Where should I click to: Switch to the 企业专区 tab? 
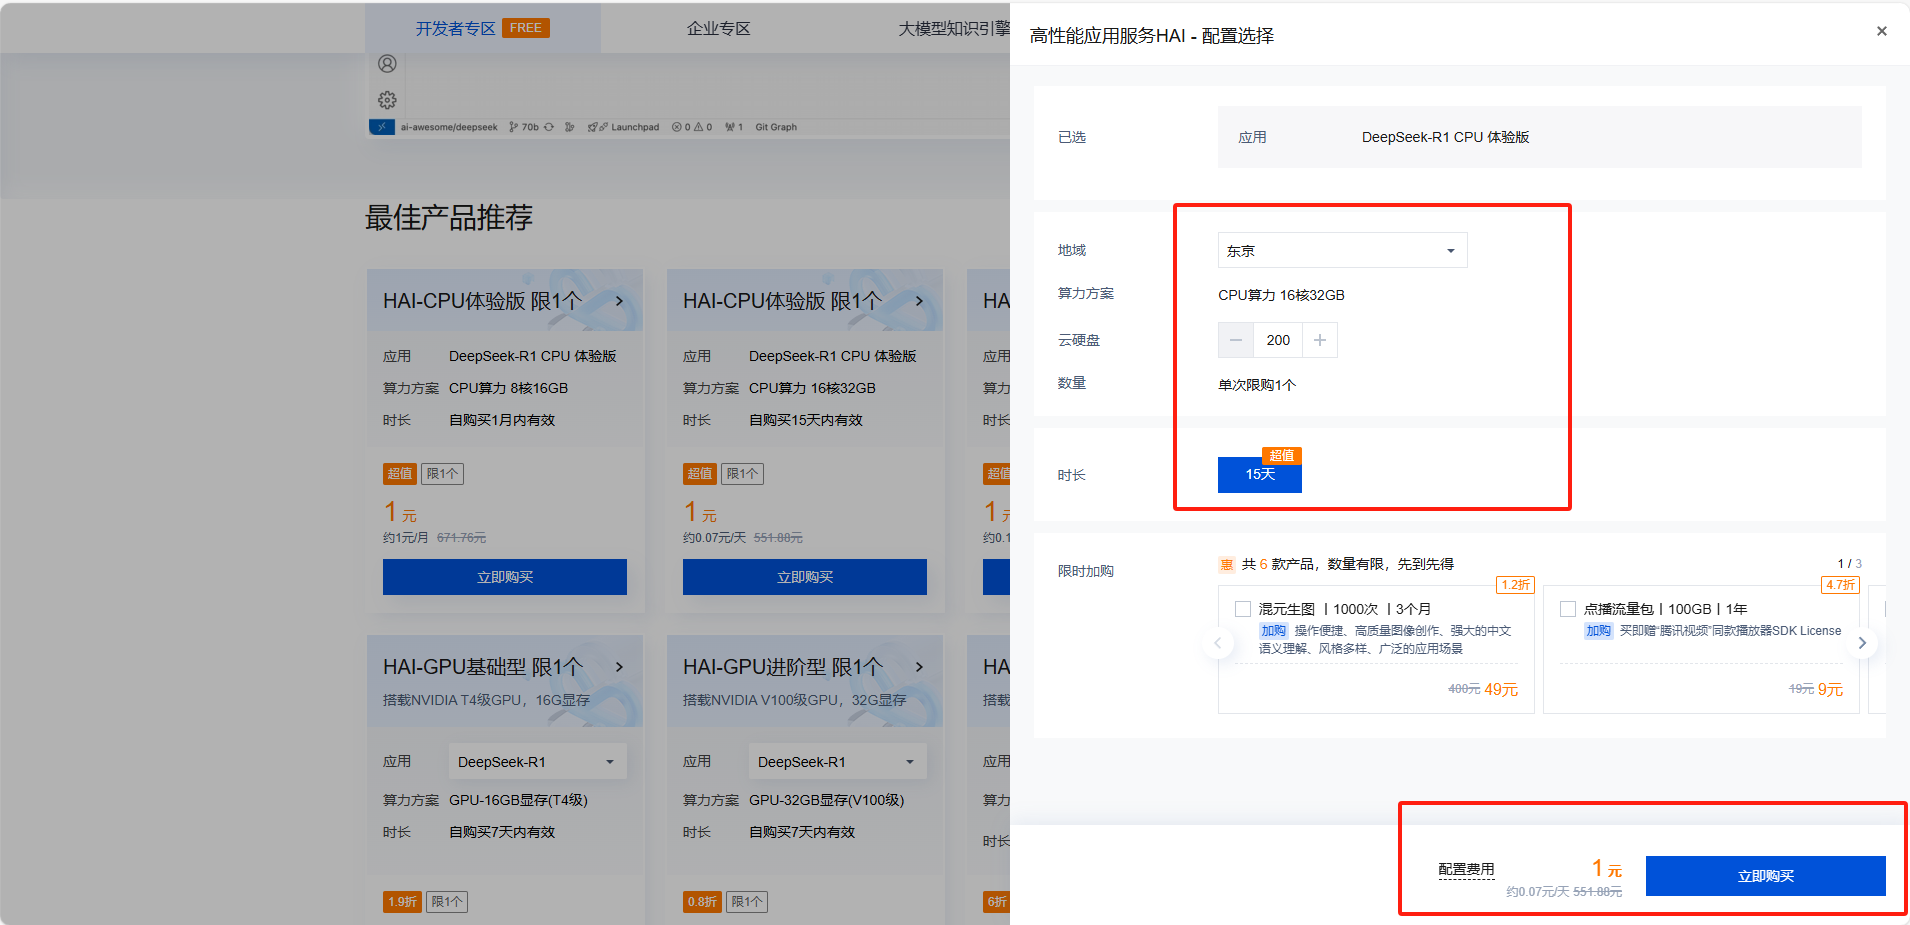[718, 28]
